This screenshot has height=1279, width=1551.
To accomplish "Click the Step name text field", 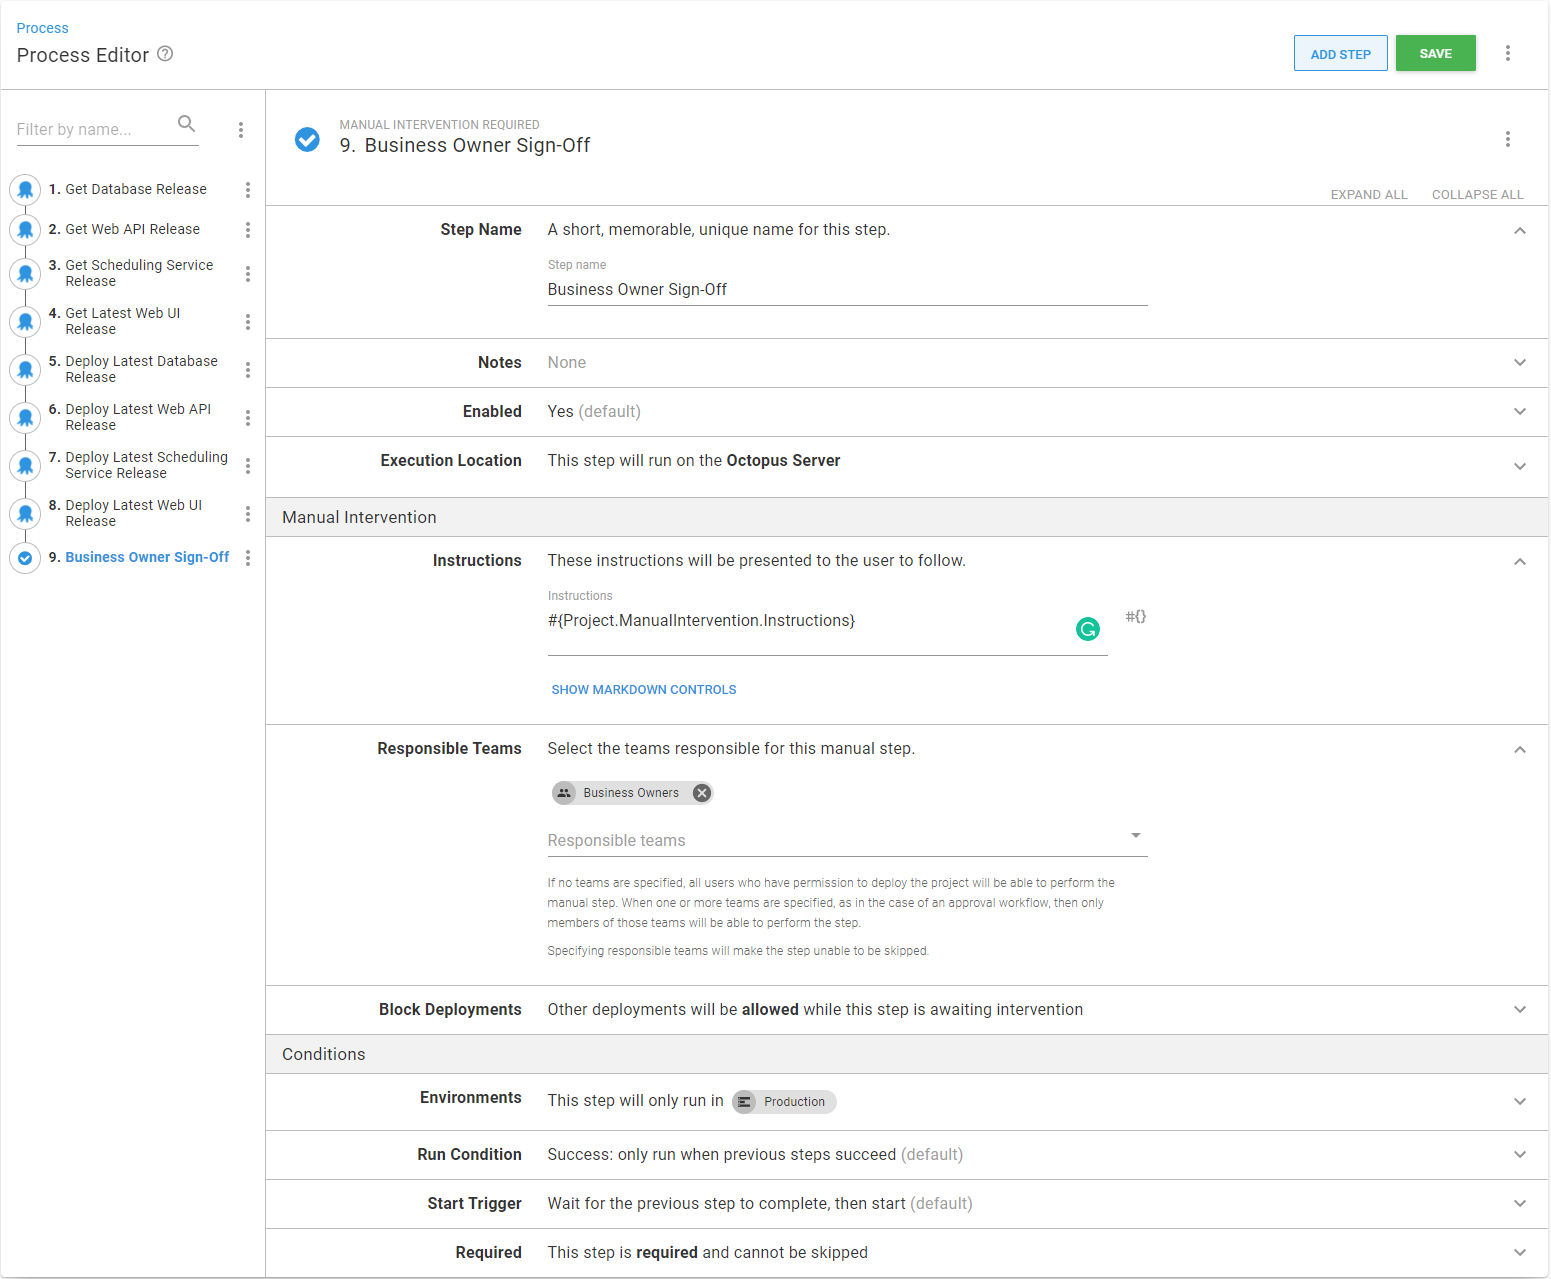I will coord(846,290).
